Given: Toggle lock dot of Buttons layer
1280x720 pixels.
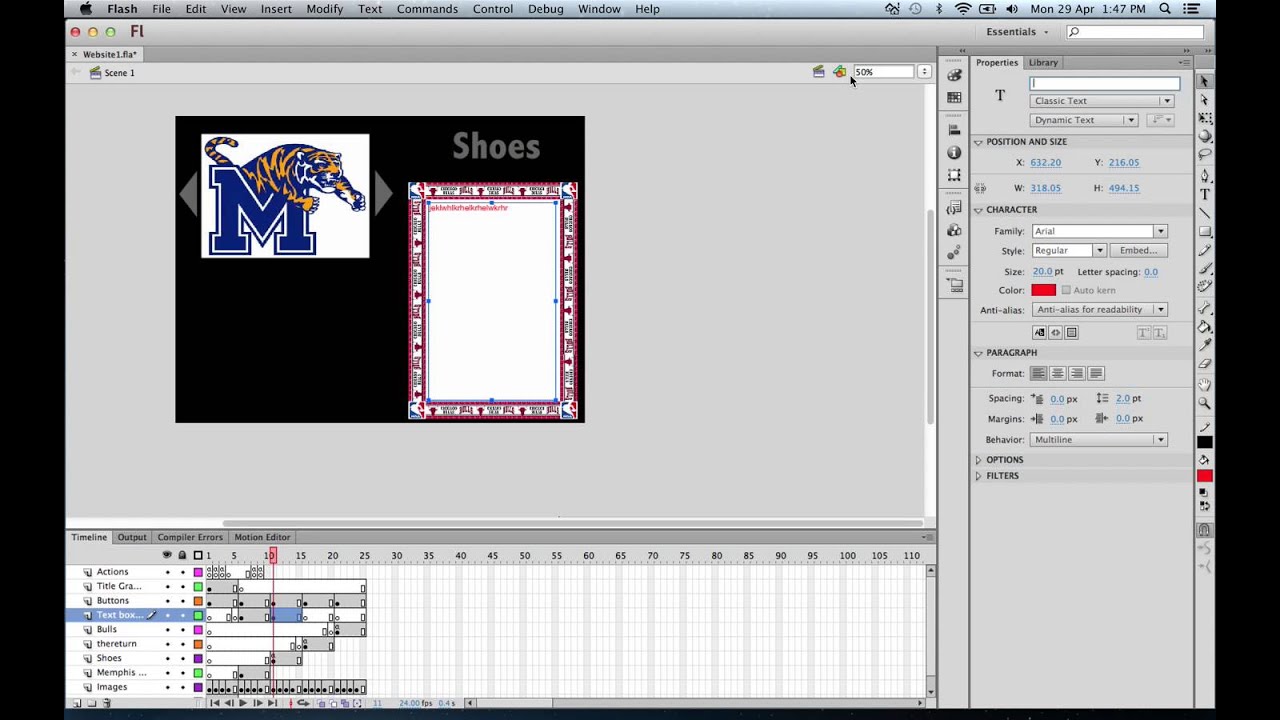Looking at the screenshot, I should pyautogui.click(x=183, y=601).
